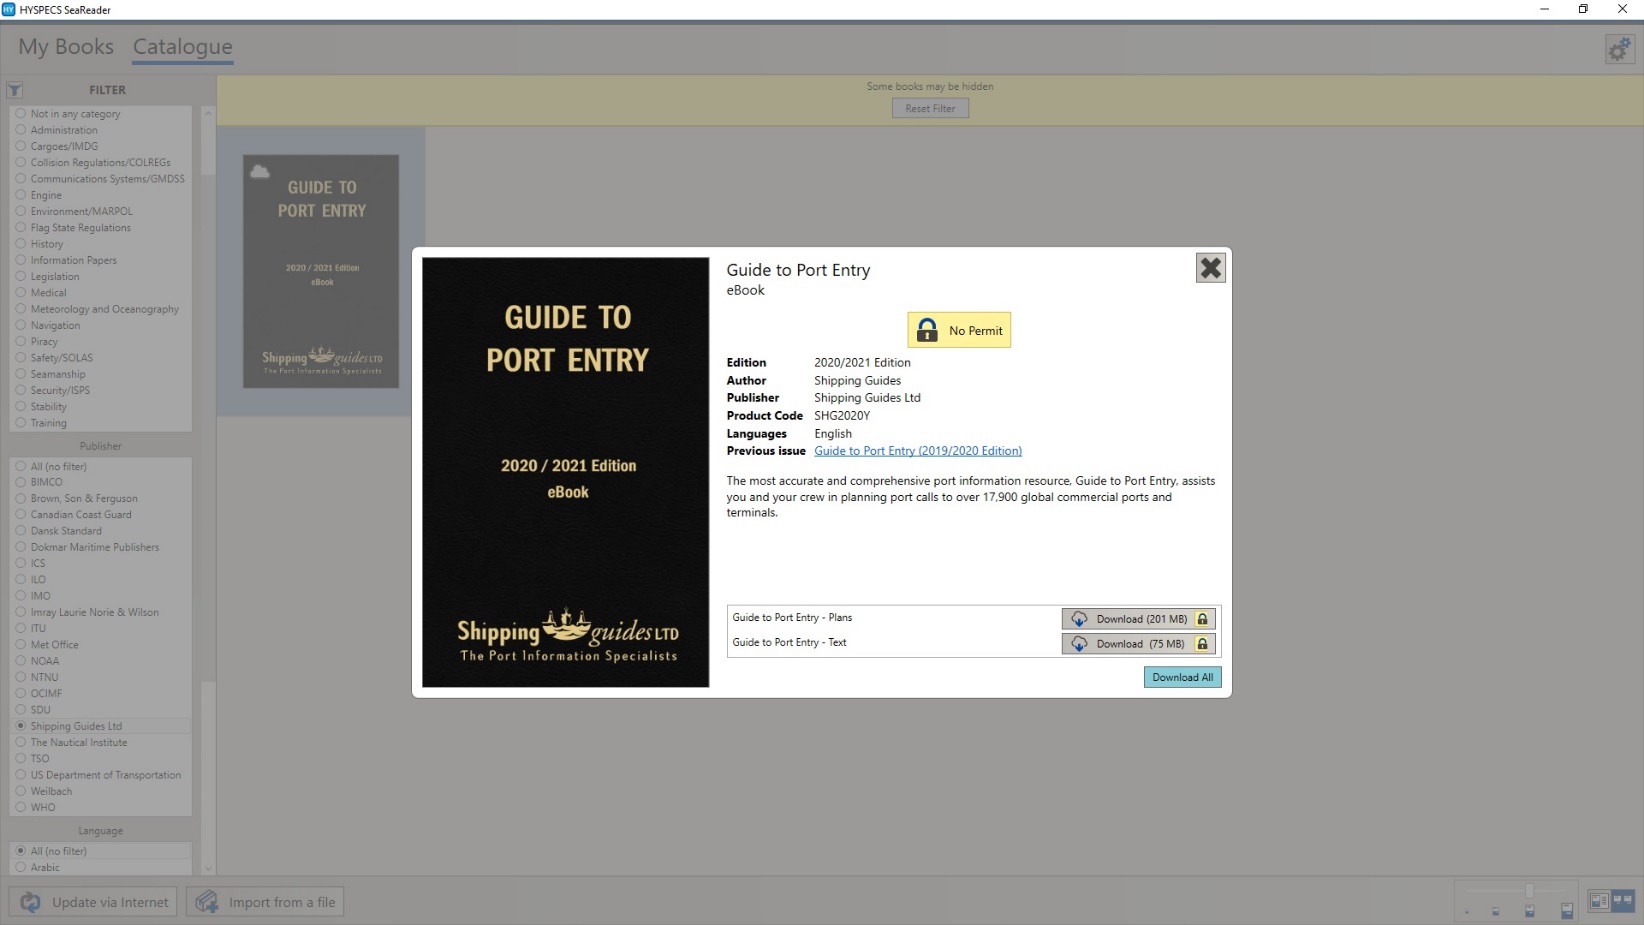Click lock icon on 75 MB download
1644x925 pixels.
[x=1203, y=644]
